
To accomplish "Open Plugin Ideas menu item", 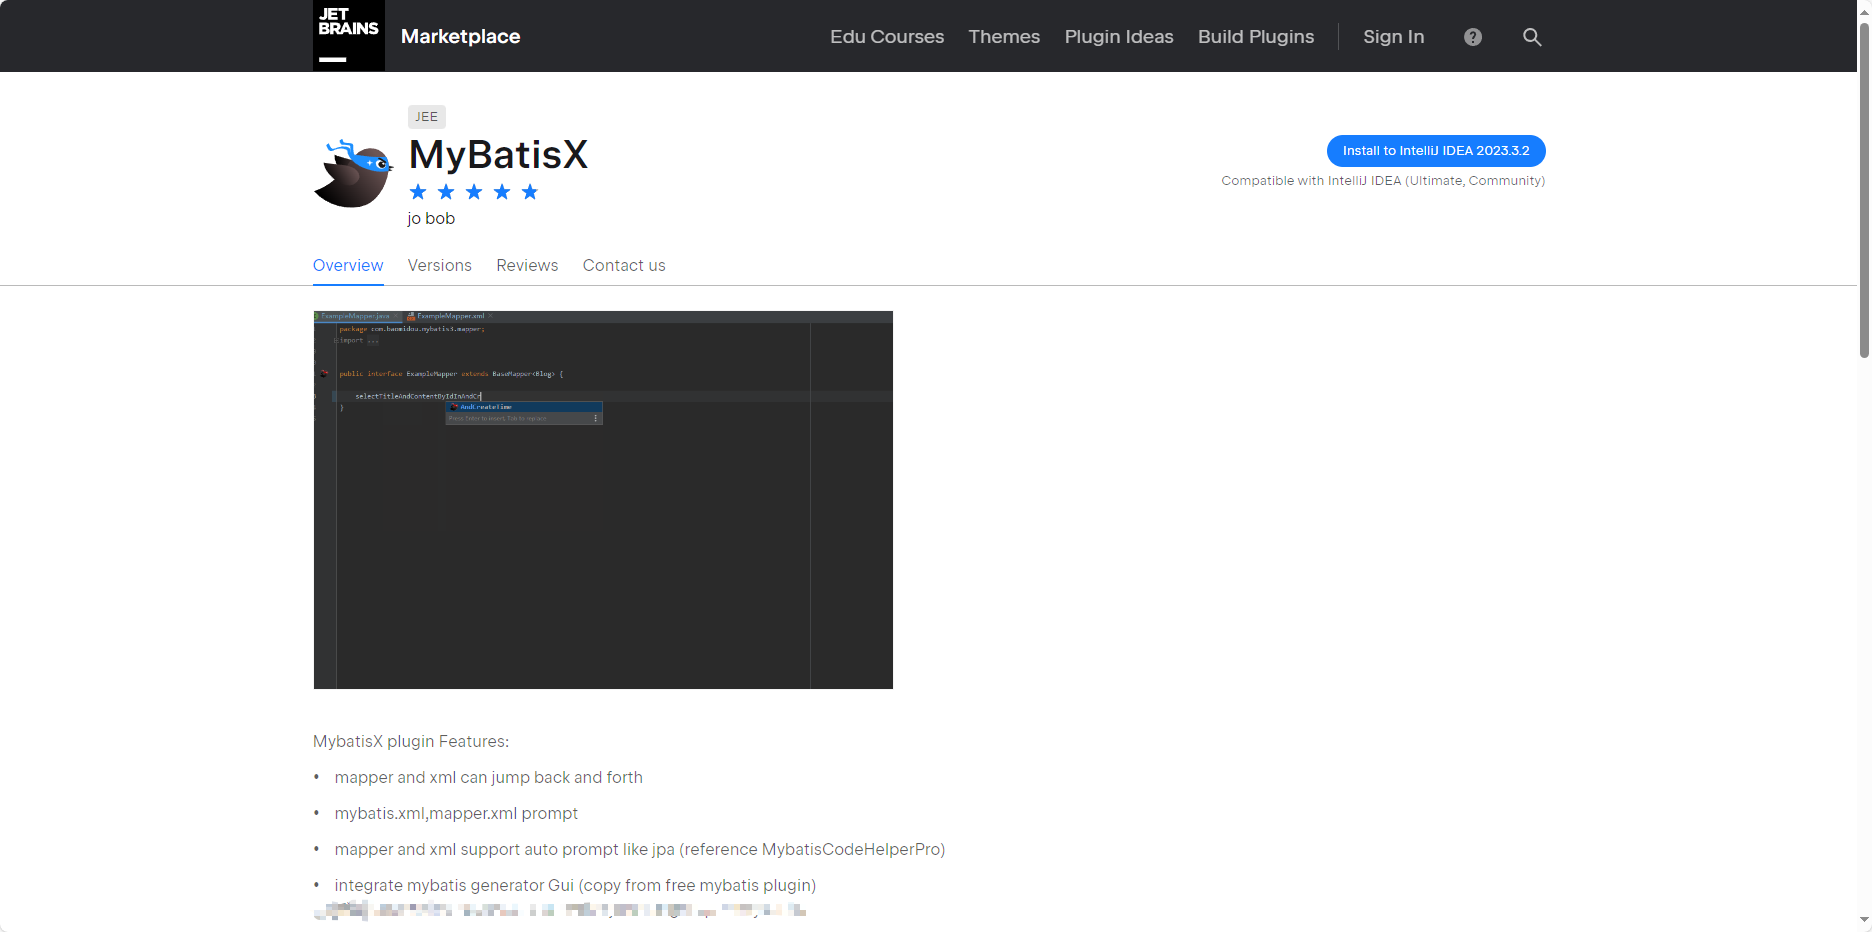I will coord(1119,36).
